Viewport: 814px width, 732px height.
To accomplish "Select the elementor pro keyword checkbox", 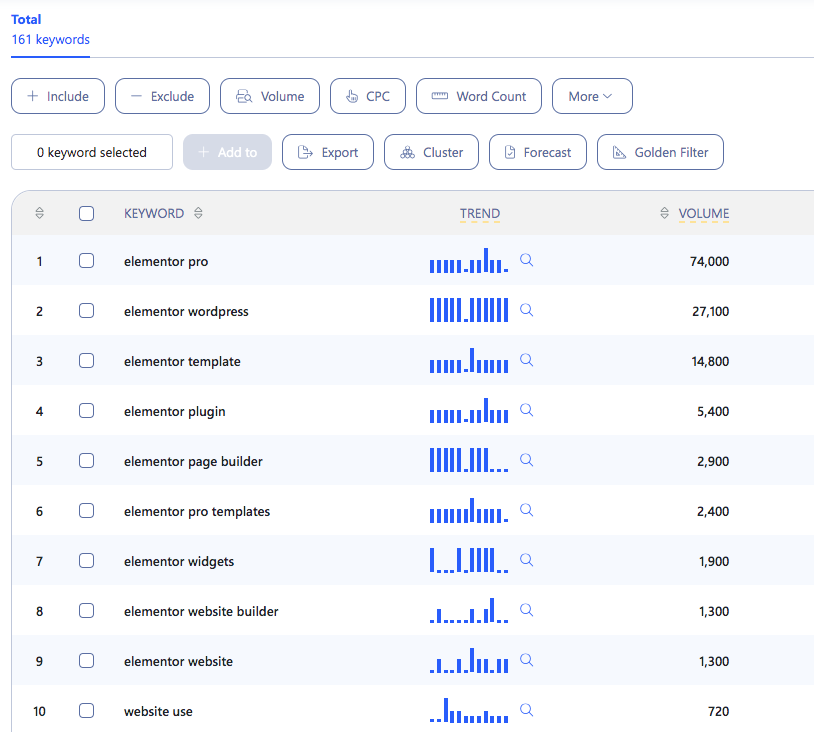I will pos(87,261).
